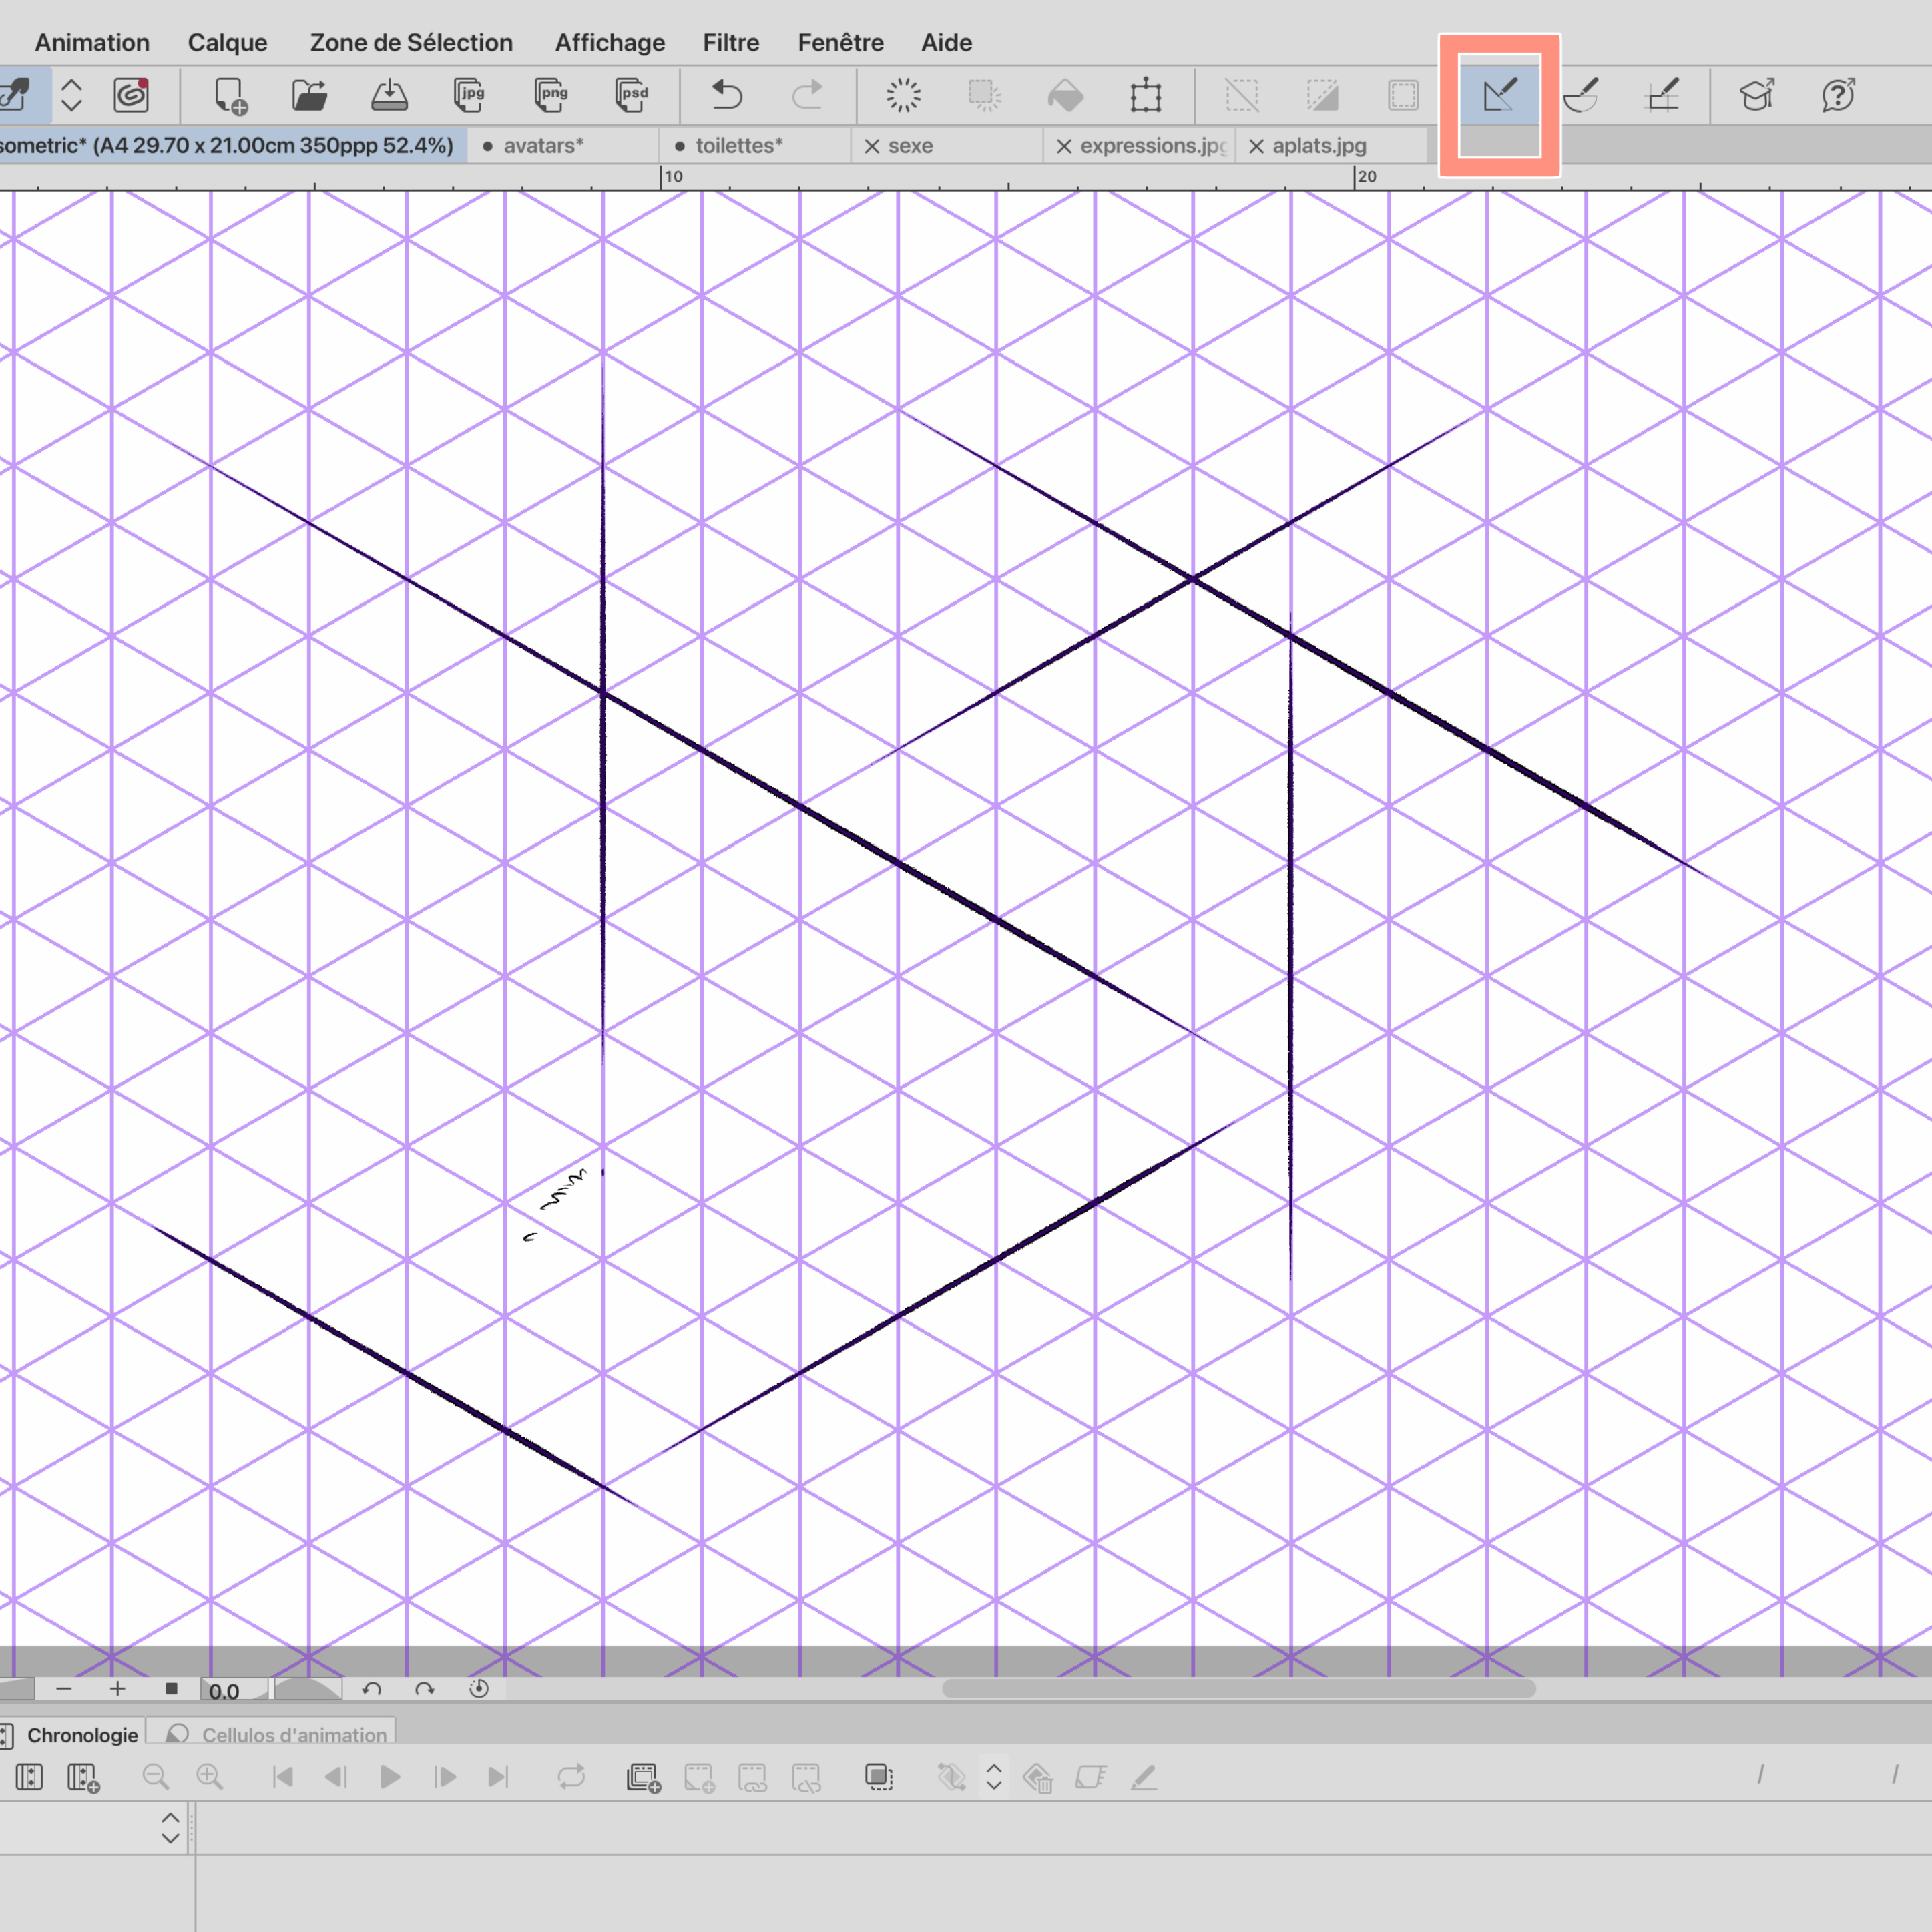Open the Filtre menu
1932x1932 pixels.
click(730, 43)
